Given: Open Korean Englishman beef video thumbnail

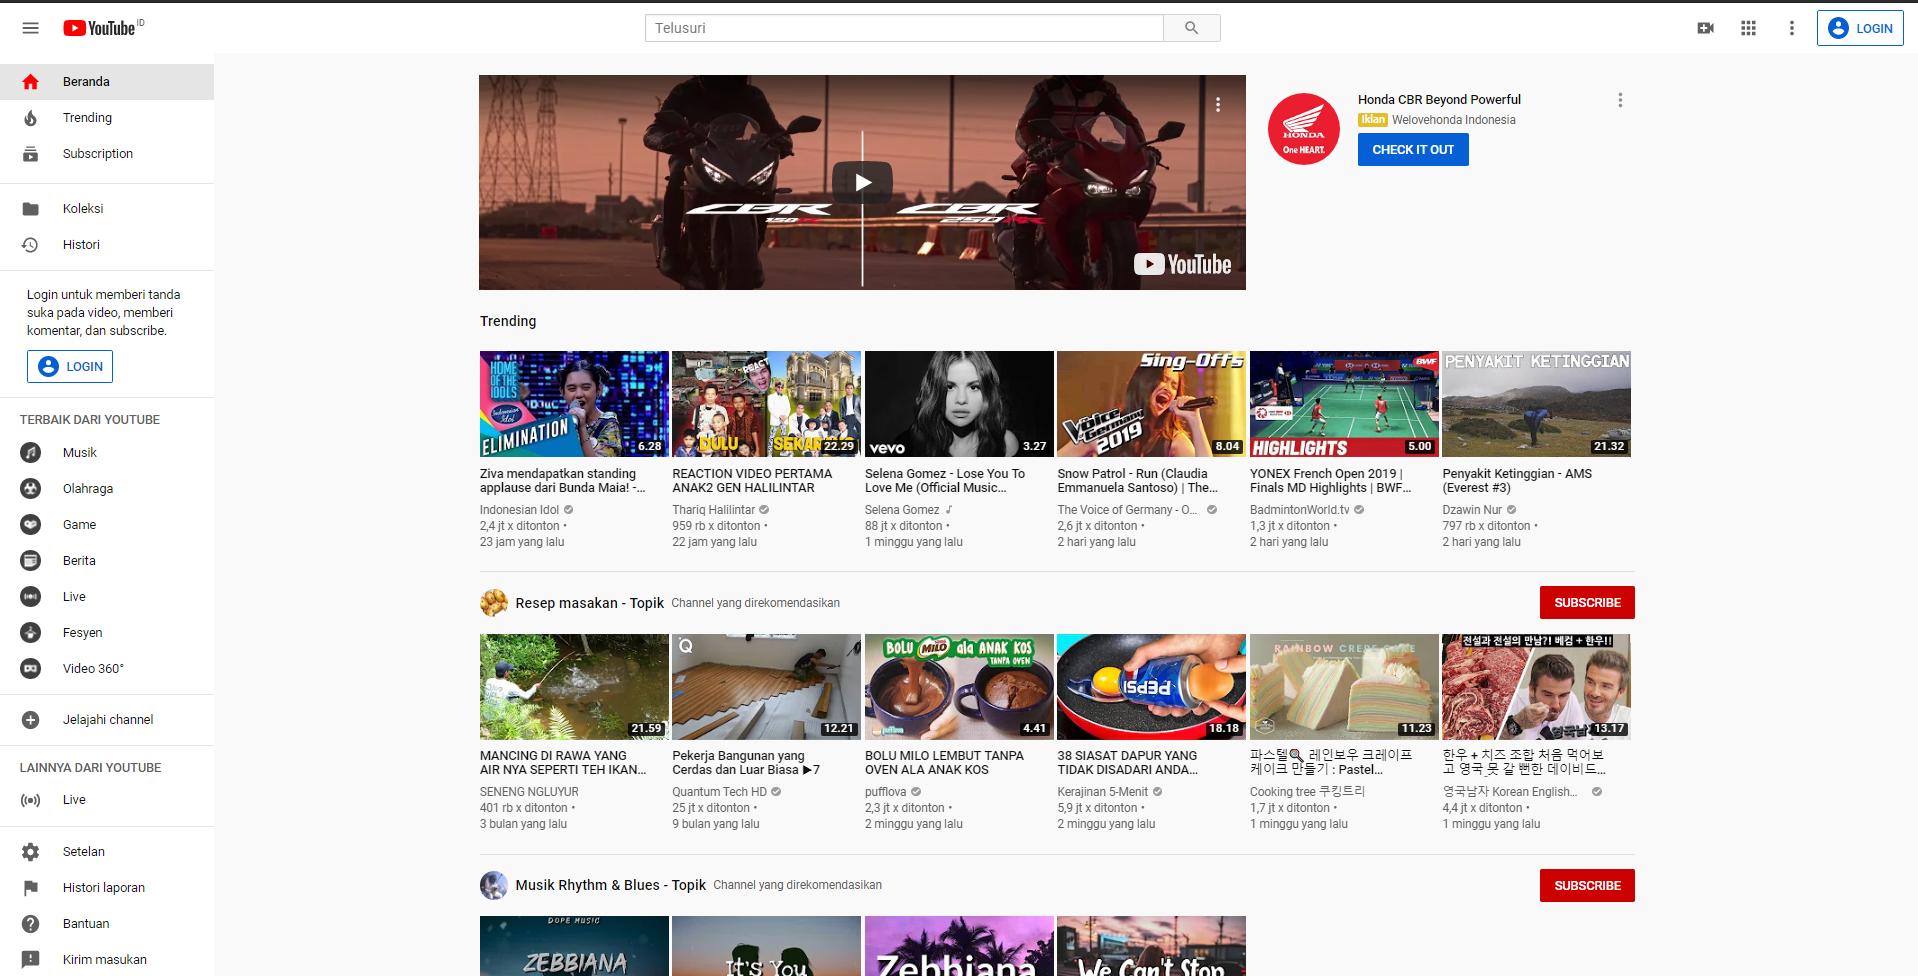Looking at the screenshot, I should 1536,687.
